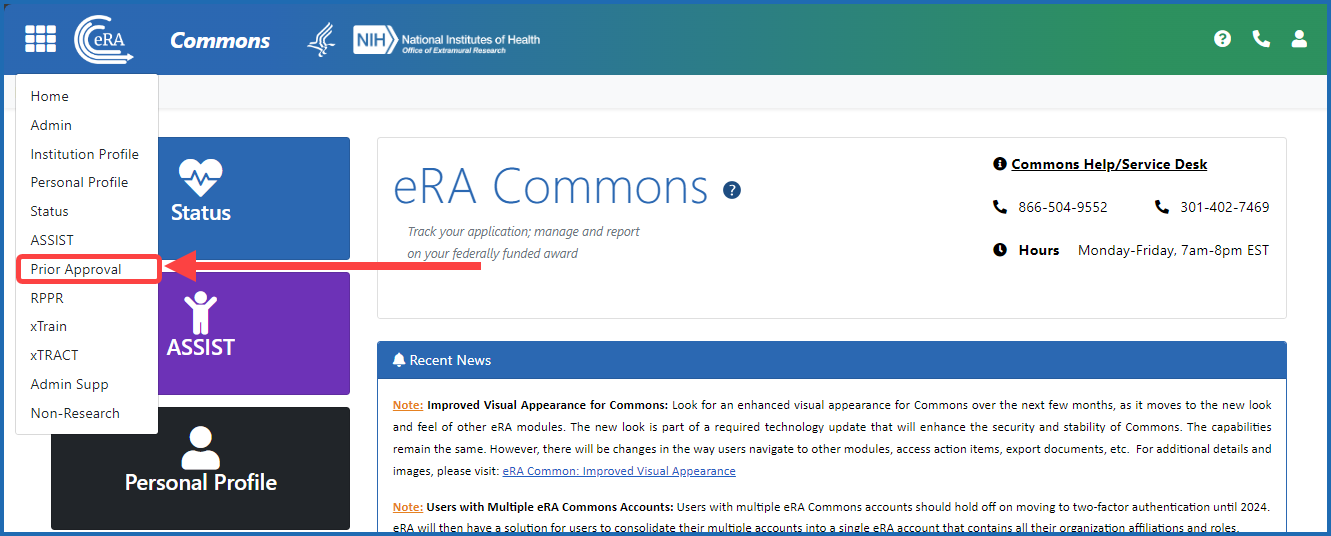Open the blue Status tile

pos(201,198)
